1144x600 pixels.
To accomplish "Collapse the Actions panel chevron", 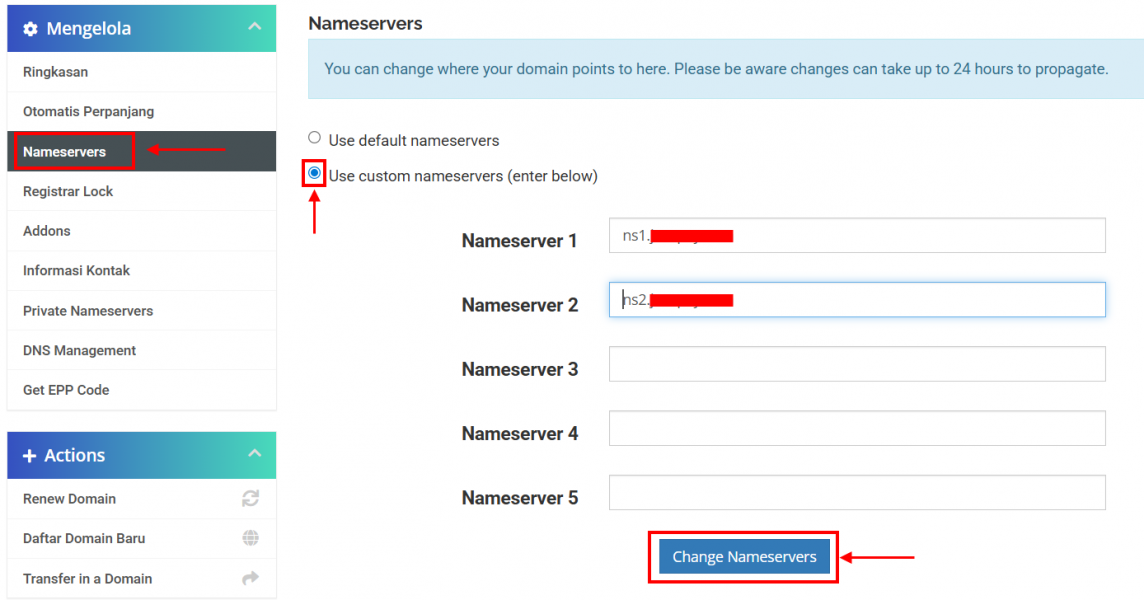I will (x=255, y=453).
